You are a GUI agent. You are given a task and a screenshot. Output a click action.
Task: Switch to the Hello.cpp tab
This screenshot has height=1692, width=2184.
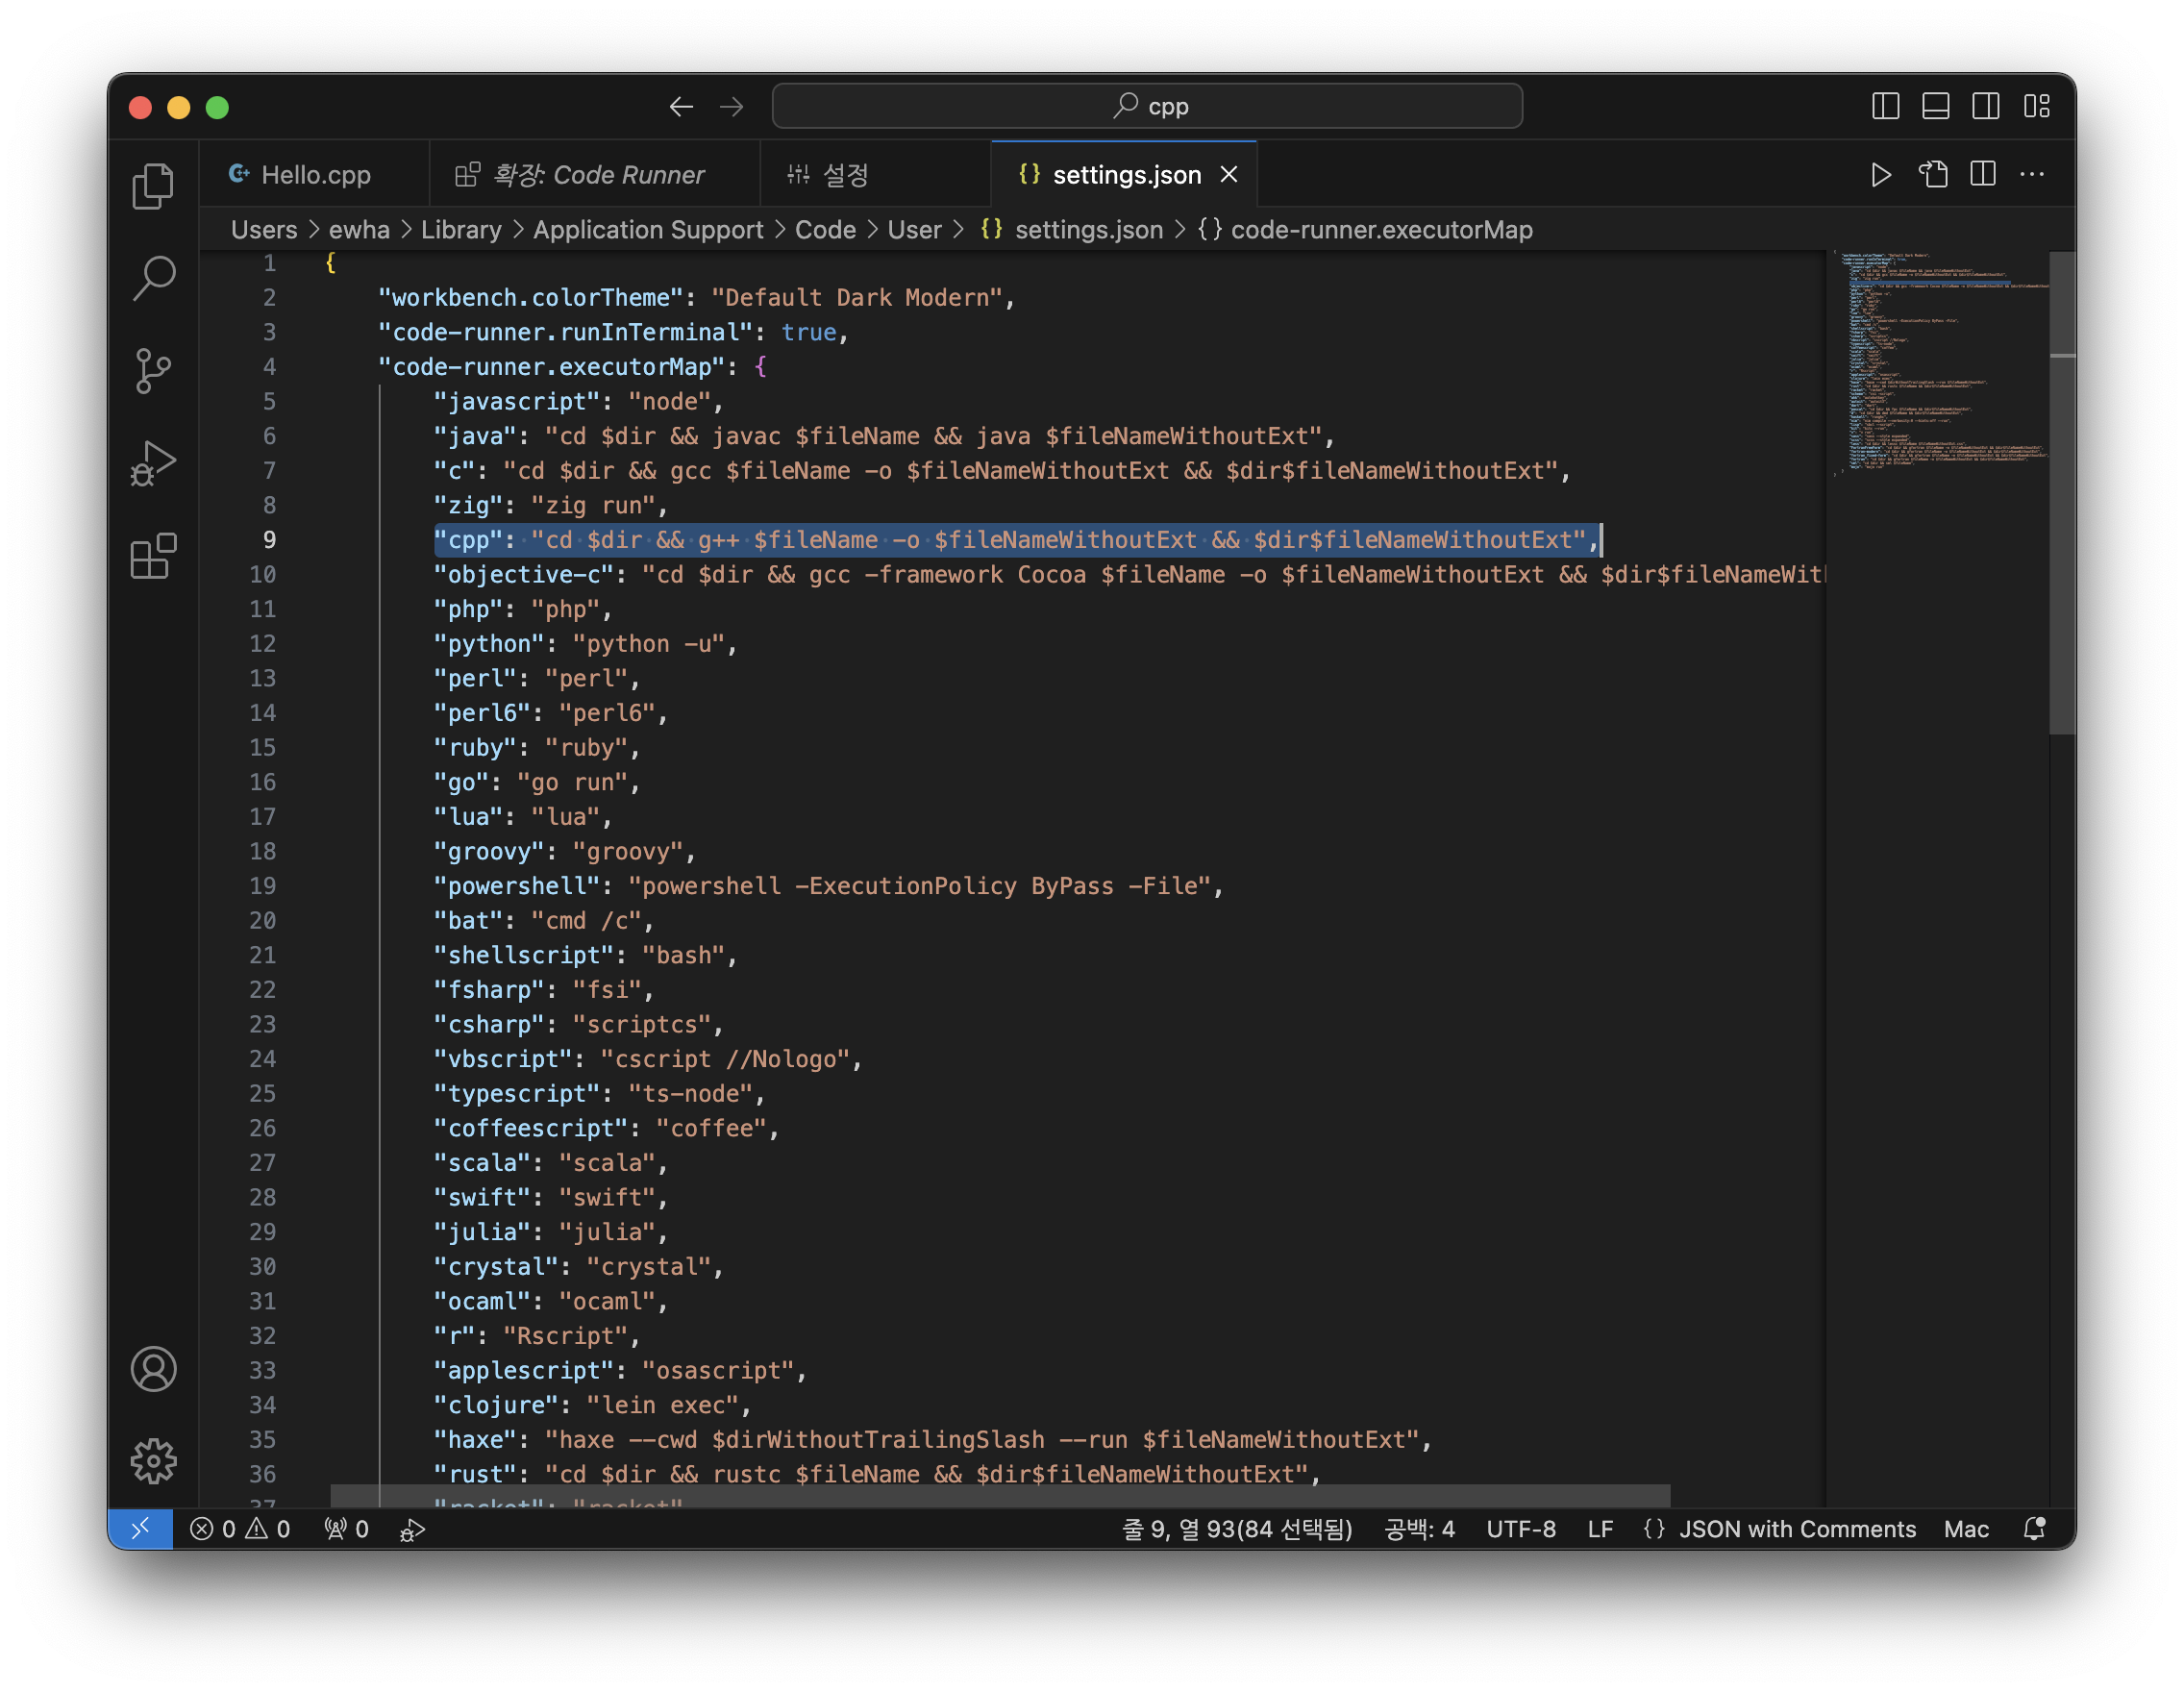(x=314, y=175)
